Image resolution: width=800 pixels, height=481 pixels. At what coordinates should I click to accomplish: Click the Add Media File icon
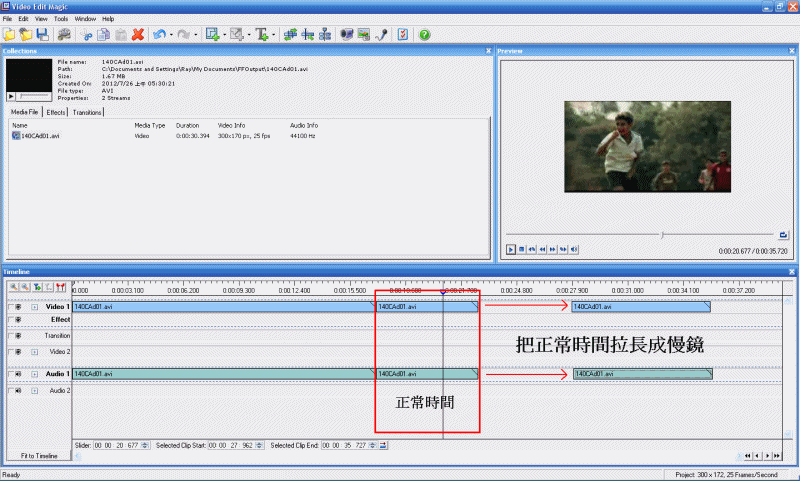click(x=212, y=35)
